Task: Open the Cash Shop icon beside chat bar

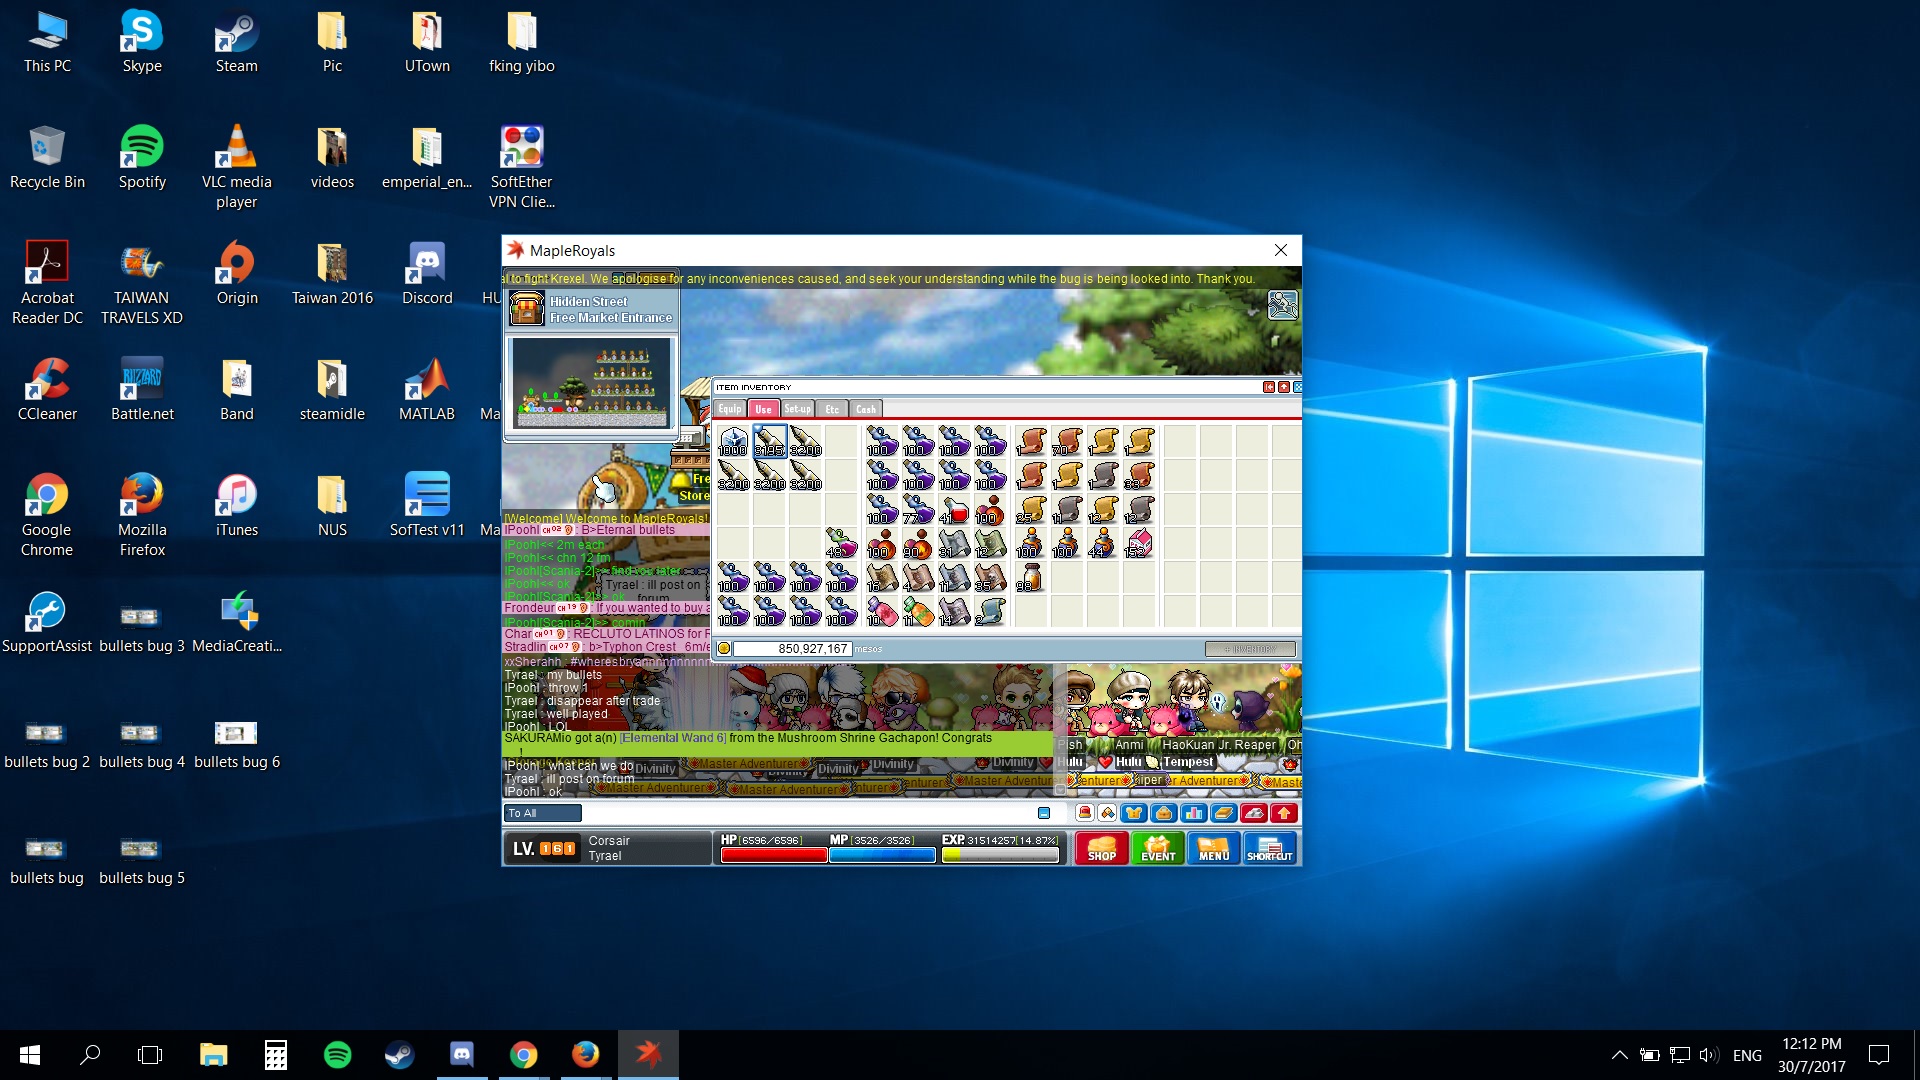Action: click(x=1084, y=813)
